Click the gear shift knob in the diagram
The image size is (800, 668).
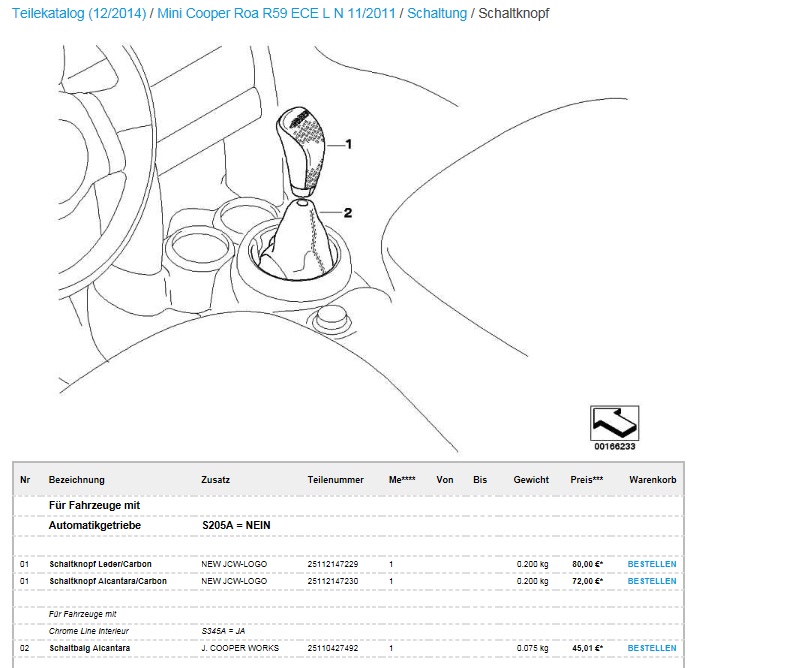tap(299, 147)
